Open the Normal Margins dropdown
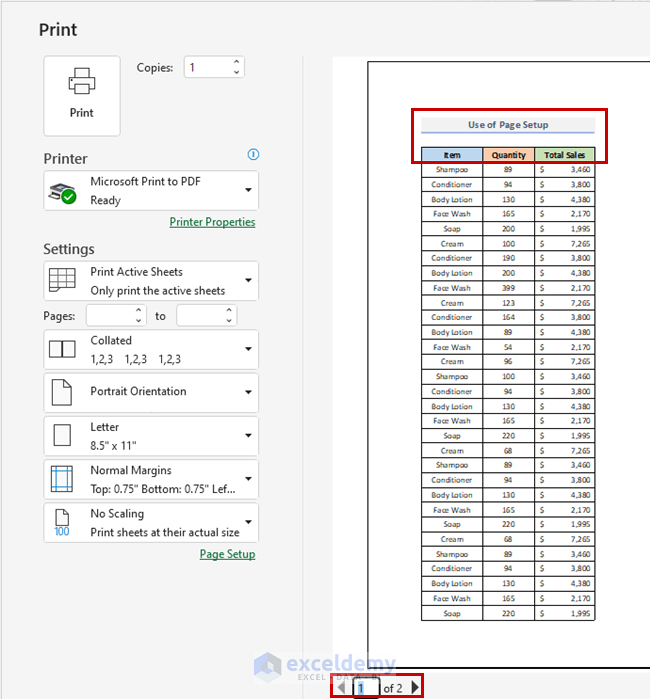Viewport: 650px width, 699px height. 151,479
